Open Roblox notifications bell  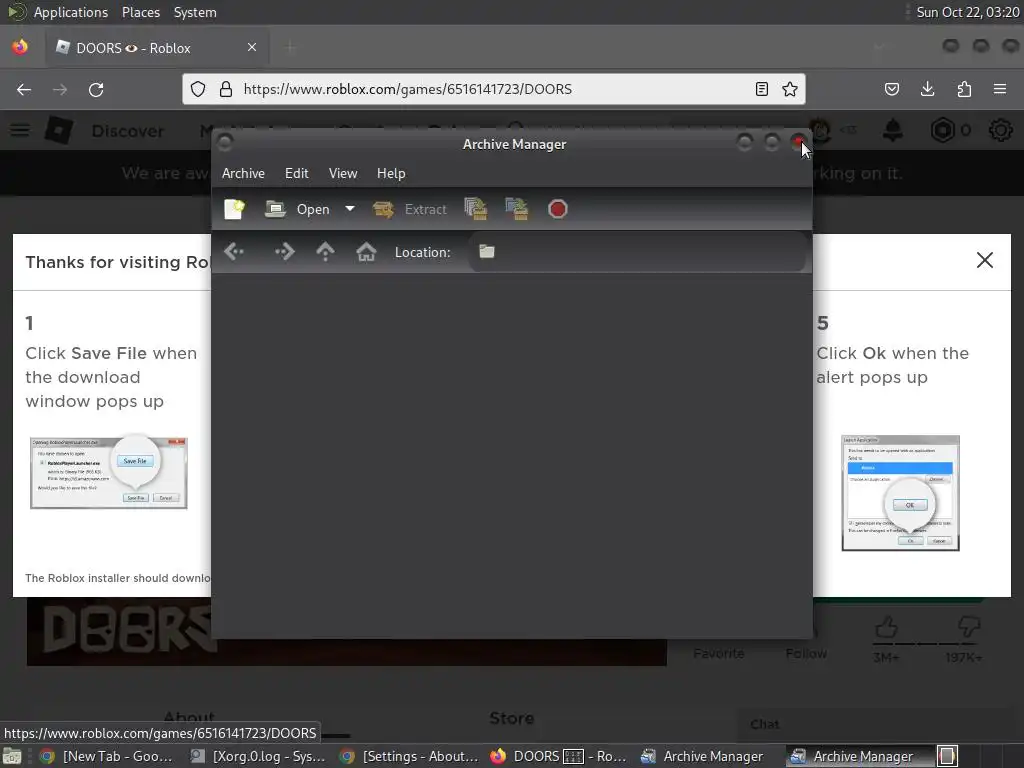pyautogui.click(x=893, y=131)
